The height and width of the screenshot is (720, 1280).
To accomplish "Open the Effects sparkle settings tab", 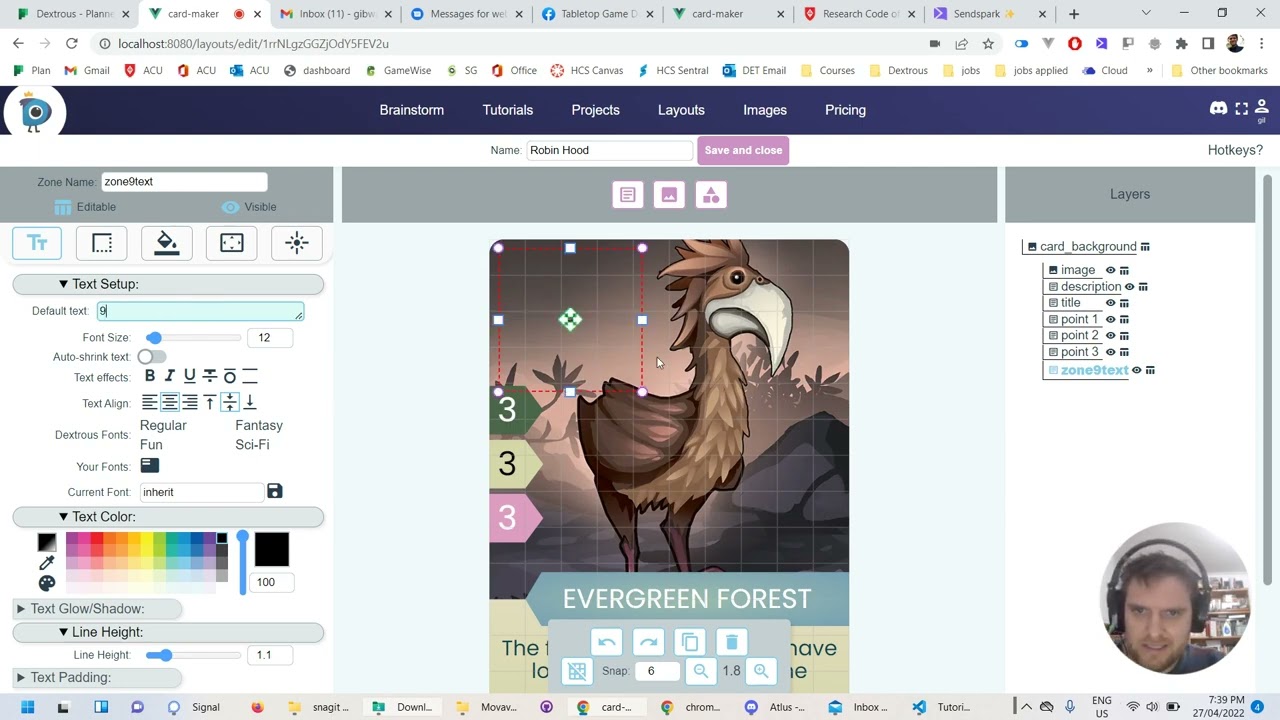I will [297, 243].
